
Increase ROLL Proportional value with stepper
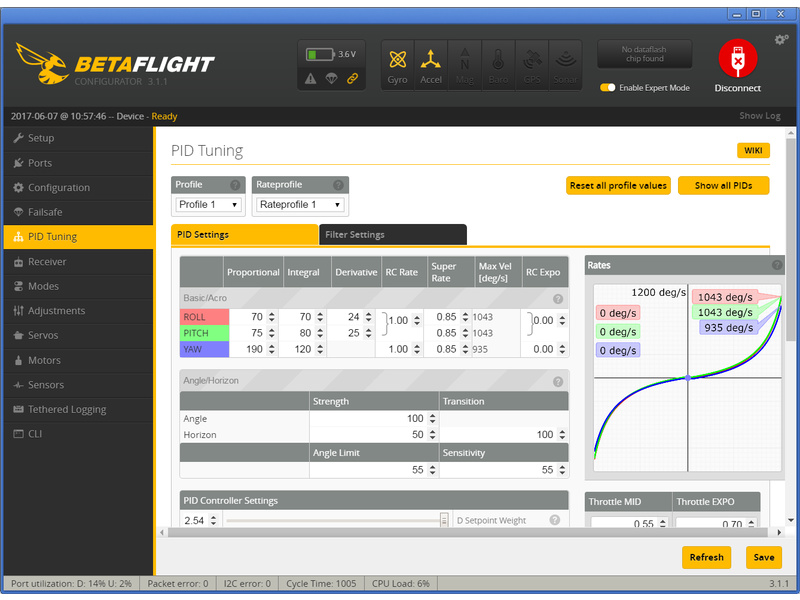(x=272, y=314)
